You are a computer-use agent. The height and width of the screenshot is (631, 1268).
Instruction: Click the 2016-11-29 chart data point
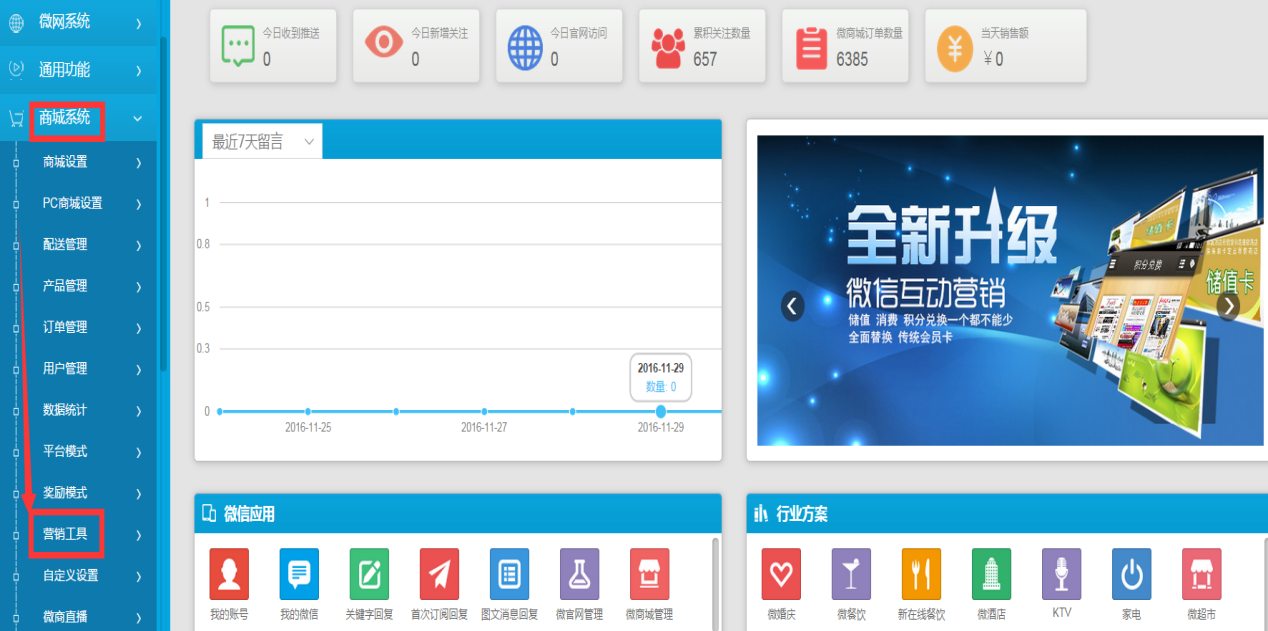(x=660, y=411)
